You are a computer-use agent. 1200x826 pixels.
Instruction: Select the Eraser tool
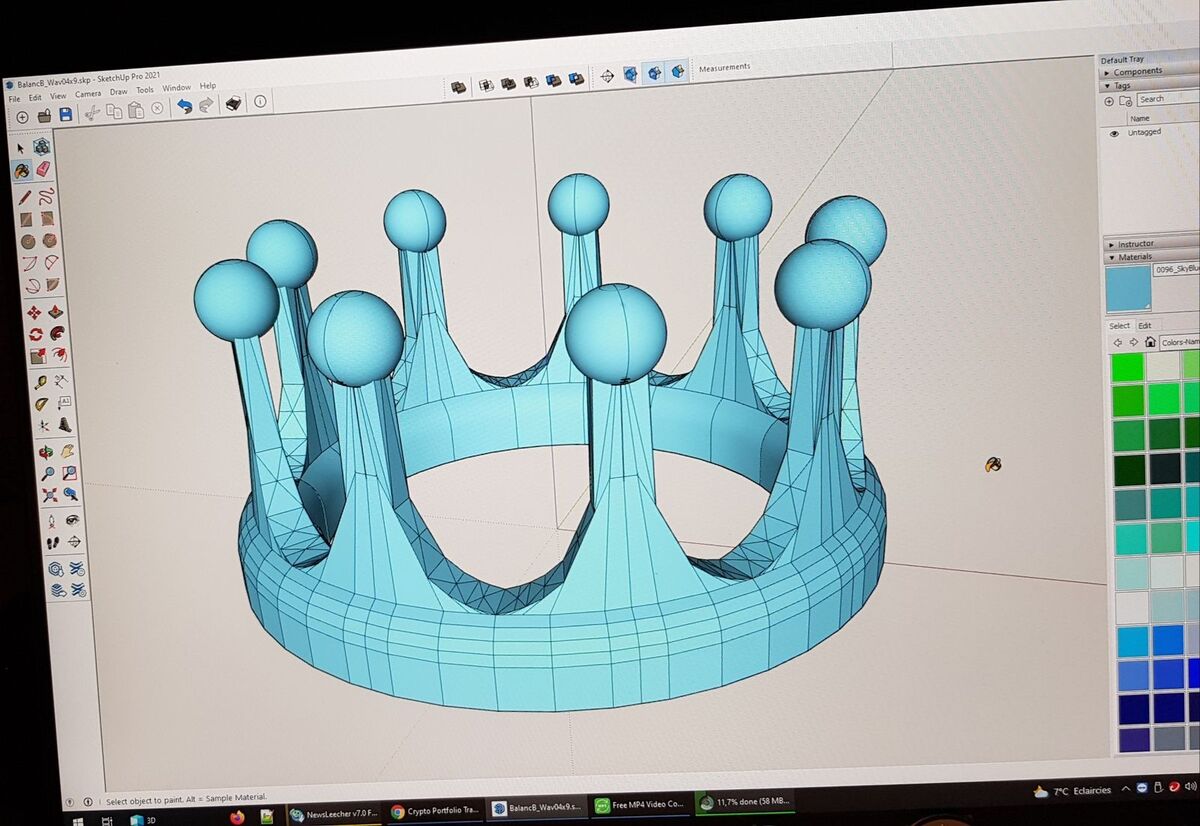pyautogui.click(x=43, y=170)
